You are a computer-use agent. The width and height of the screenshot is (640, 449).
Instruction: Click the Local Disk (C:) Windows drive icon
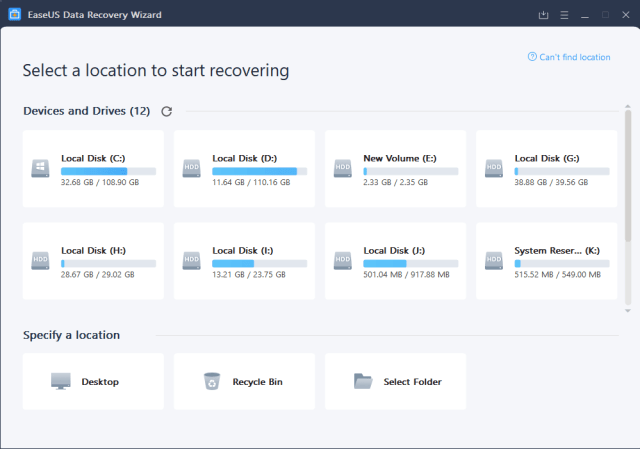(40, 168)
